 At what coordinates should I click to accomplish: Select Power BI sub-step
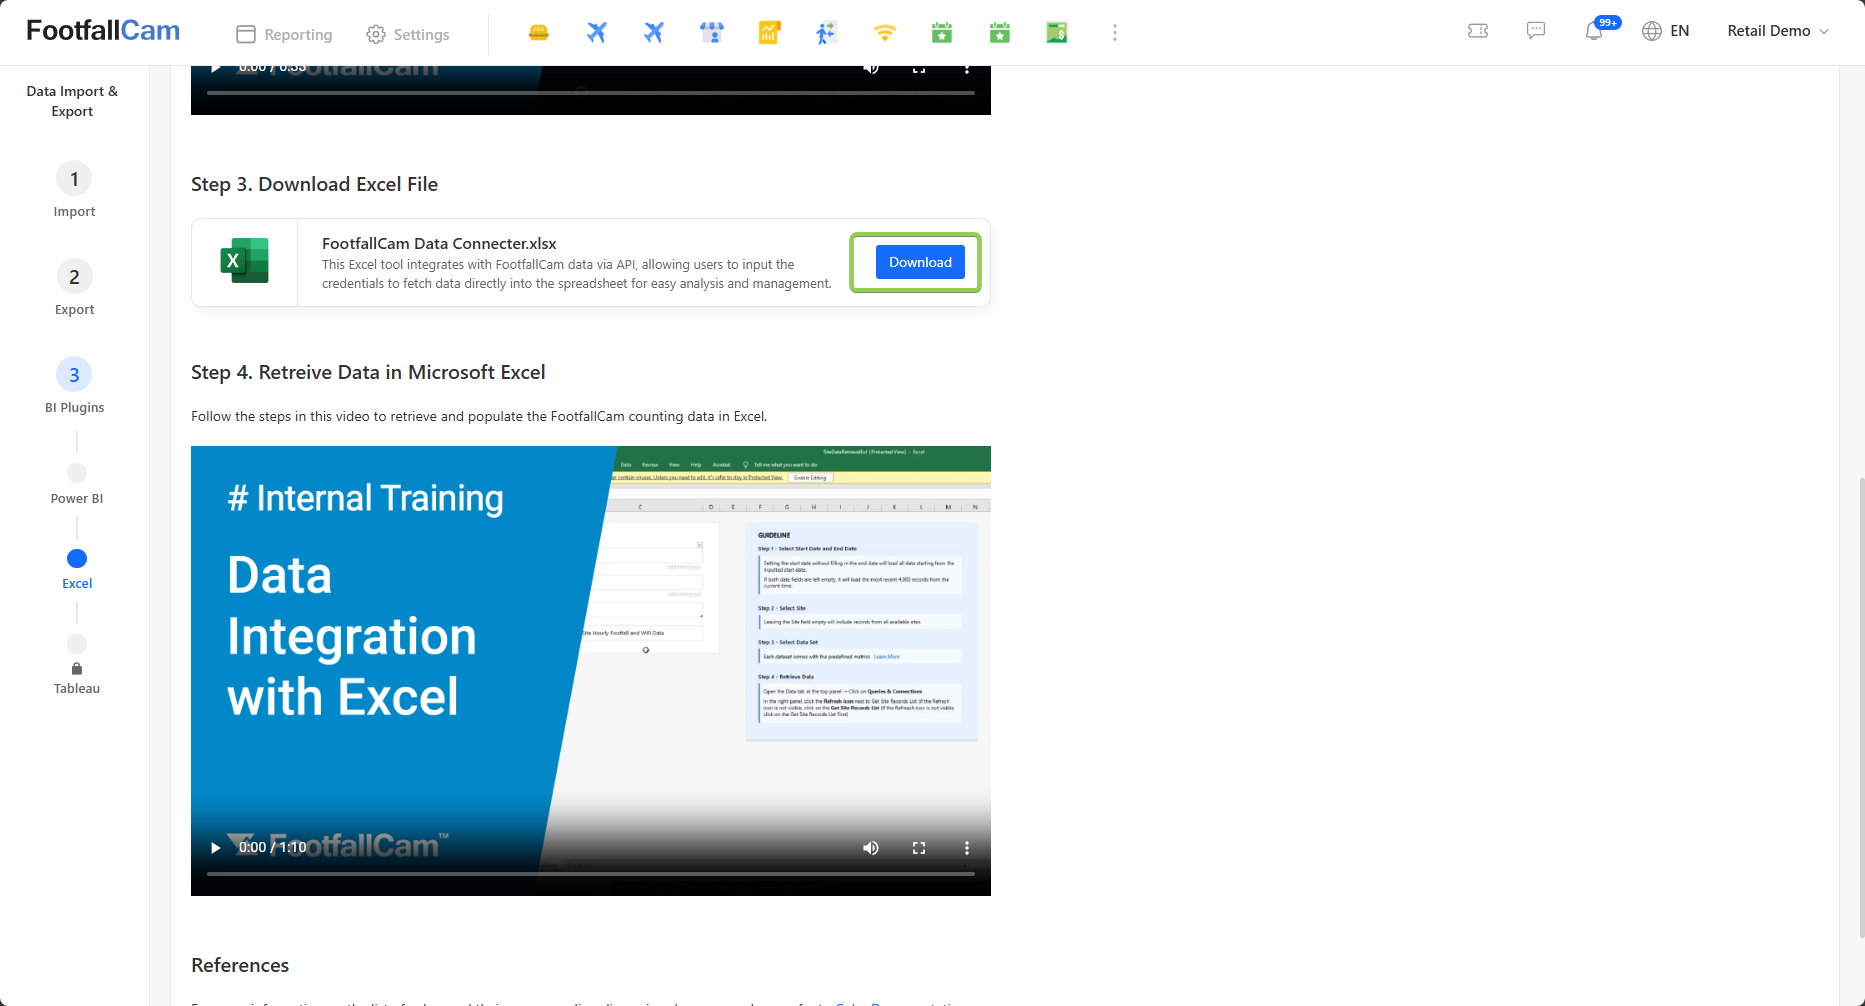[77, 484]
